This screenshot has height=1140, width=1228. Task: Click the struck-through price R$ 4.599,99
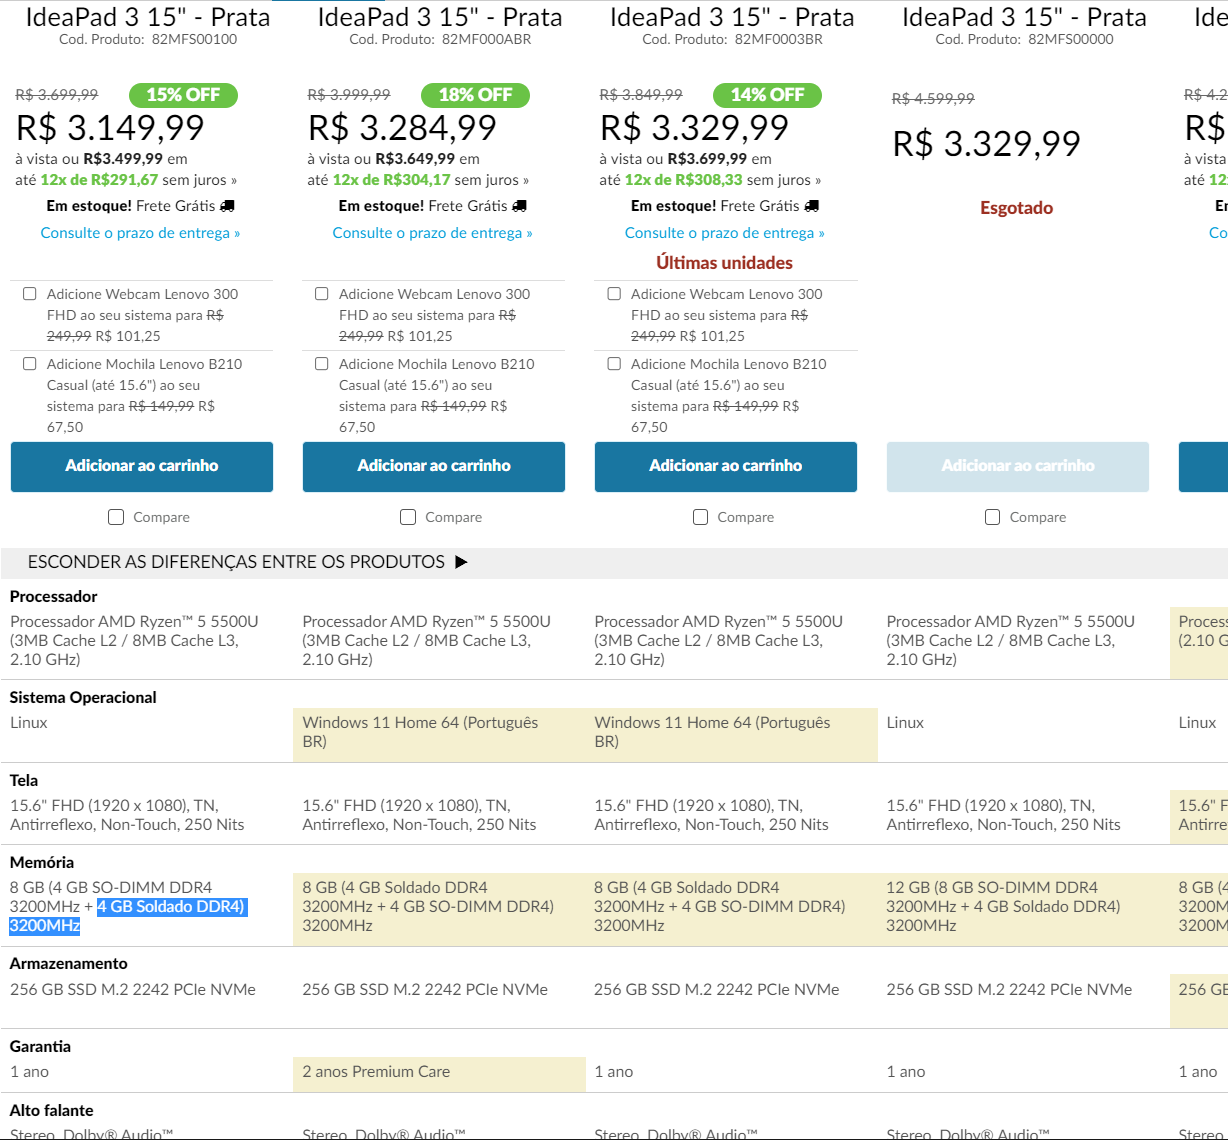click(933, 99)
